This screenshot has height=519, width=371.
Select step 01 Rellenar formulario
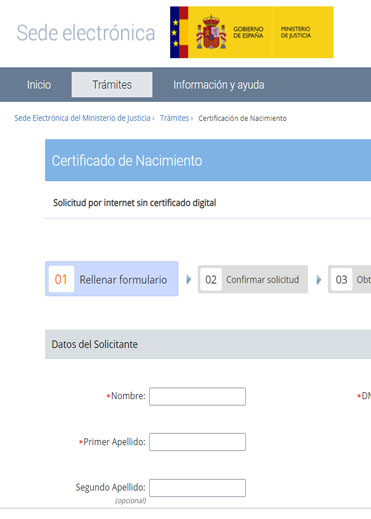[x=112, y=279]
